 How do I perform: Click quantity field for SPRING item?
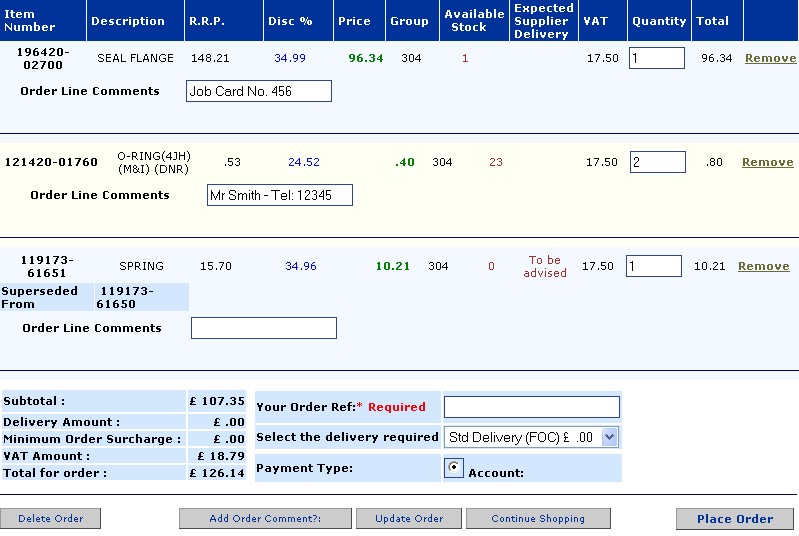point(653,266)
